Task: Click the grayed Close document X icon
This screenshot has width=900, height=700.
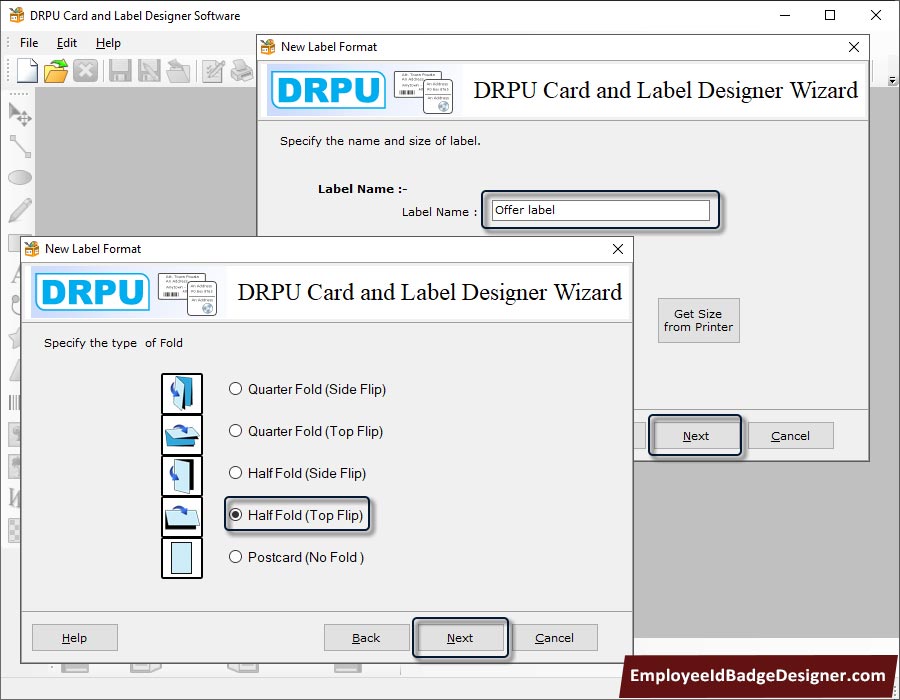Action: (85, 71)
